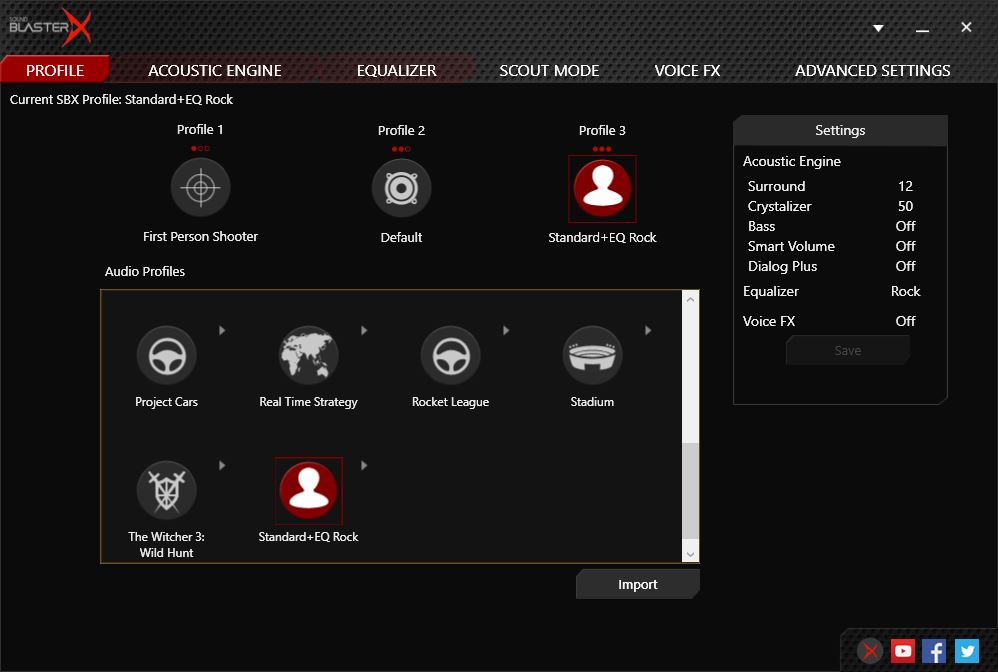Go to the Scout Mode tab

549,71
